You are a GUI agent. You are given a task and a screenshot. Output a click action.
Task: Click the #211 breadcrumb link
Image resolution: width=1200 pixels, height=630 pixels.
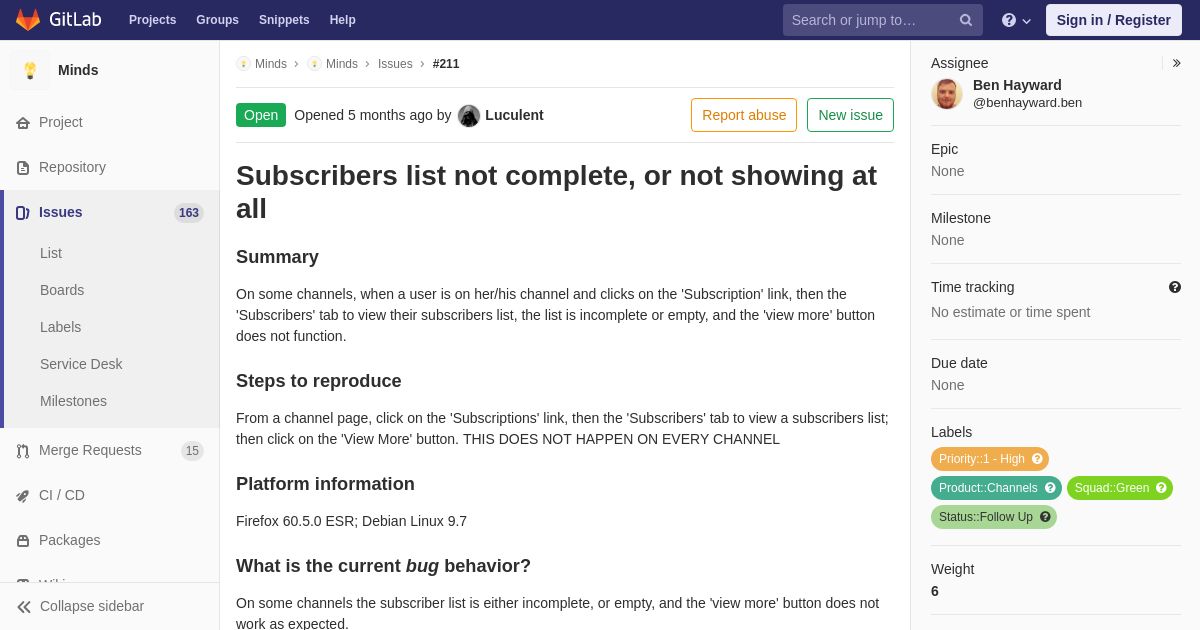446,64
